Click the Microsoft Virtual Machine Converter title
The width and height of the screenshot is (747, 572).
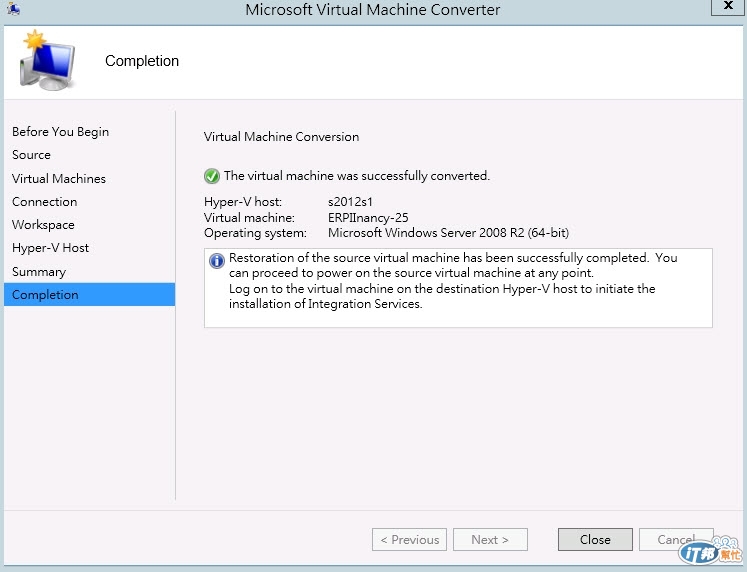click(x=373, y=10)
